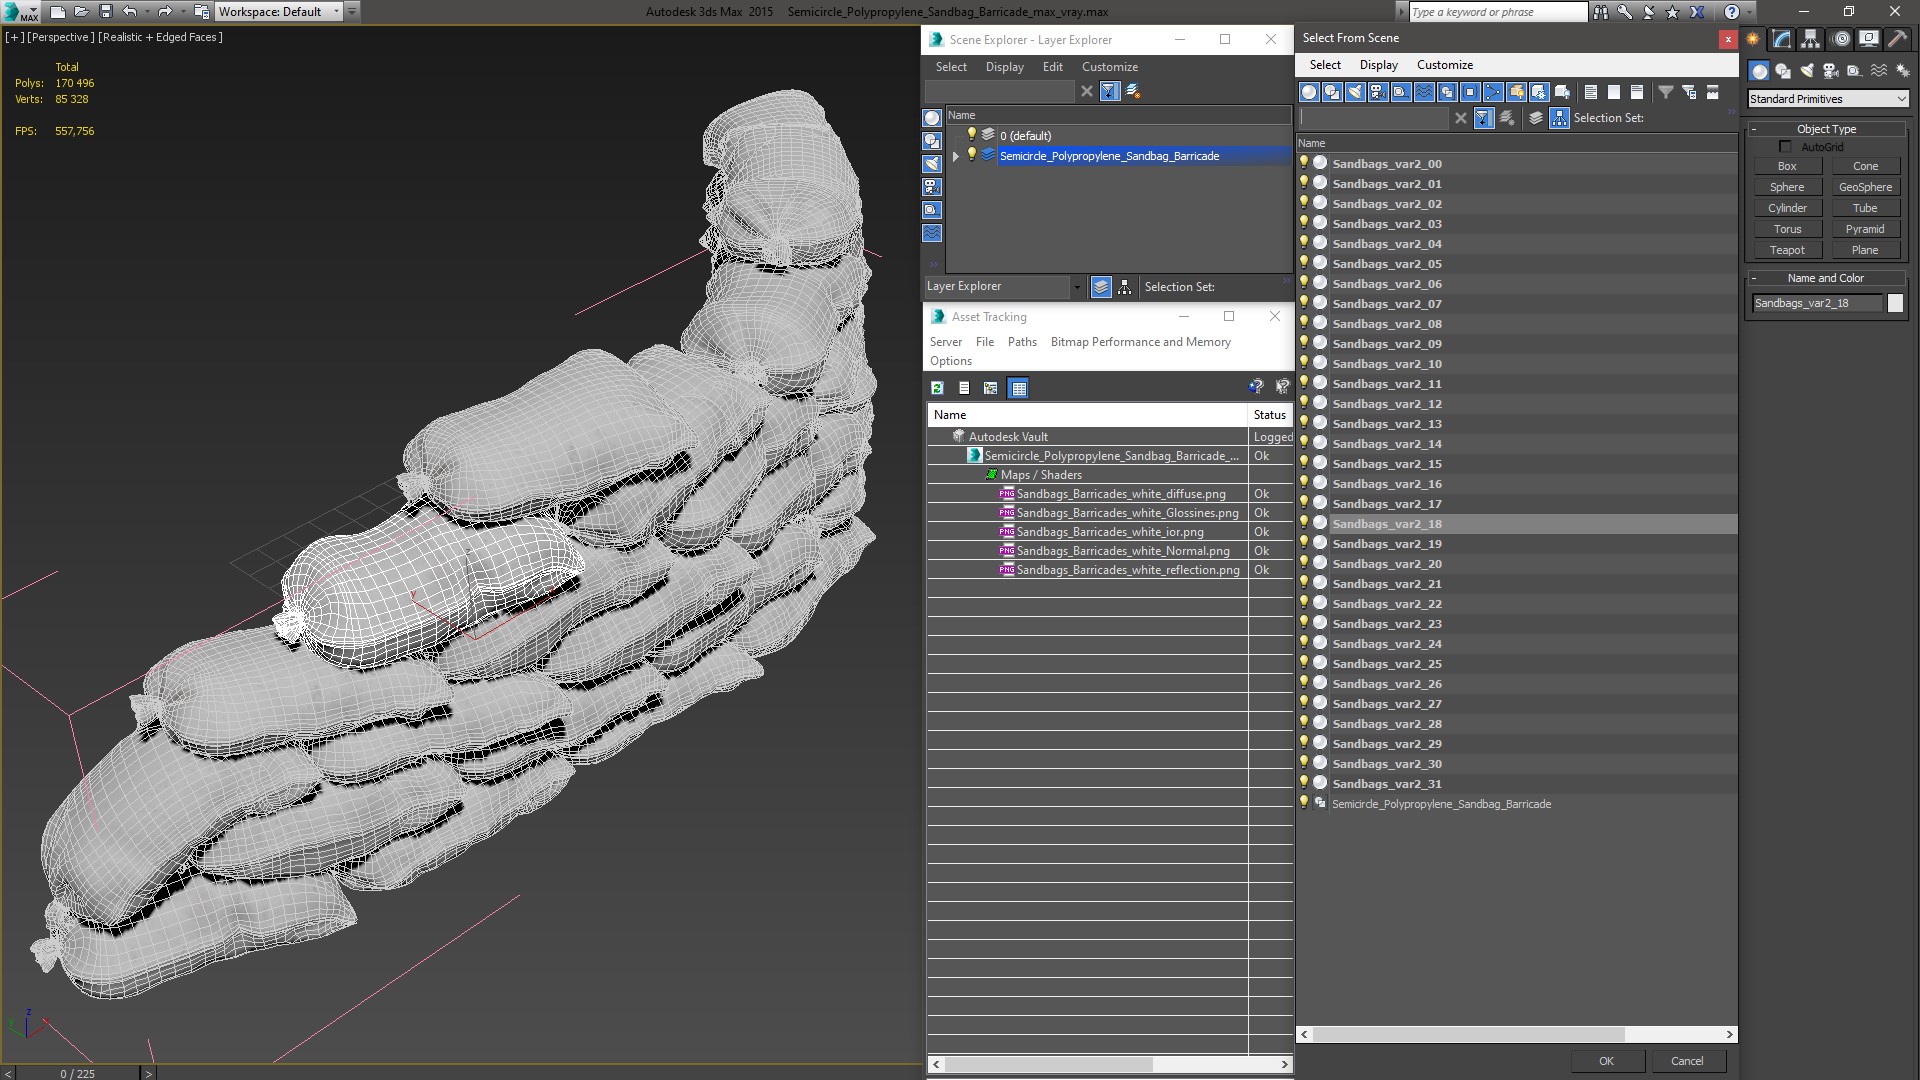Toggle Sort by Hierarchy in Select From Scene
This screenshot has width=1920, height=1080.
pyautogui.click(x=1560, y=118)
